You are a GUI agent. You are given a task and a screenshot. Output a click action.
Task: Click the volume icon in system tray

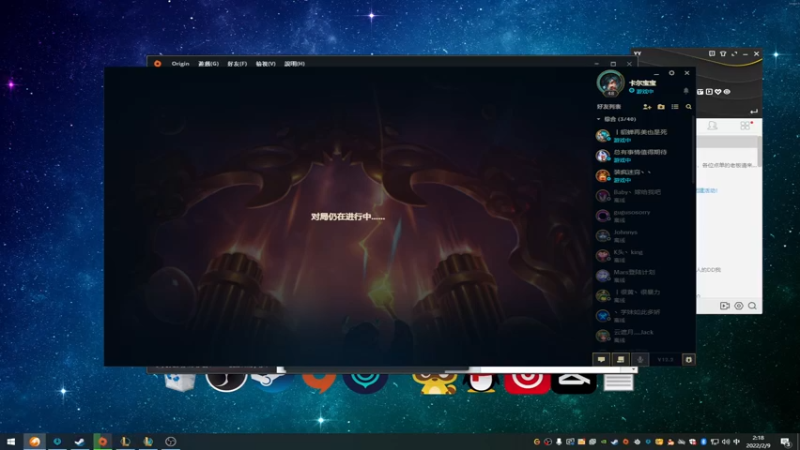coord(726,442)
